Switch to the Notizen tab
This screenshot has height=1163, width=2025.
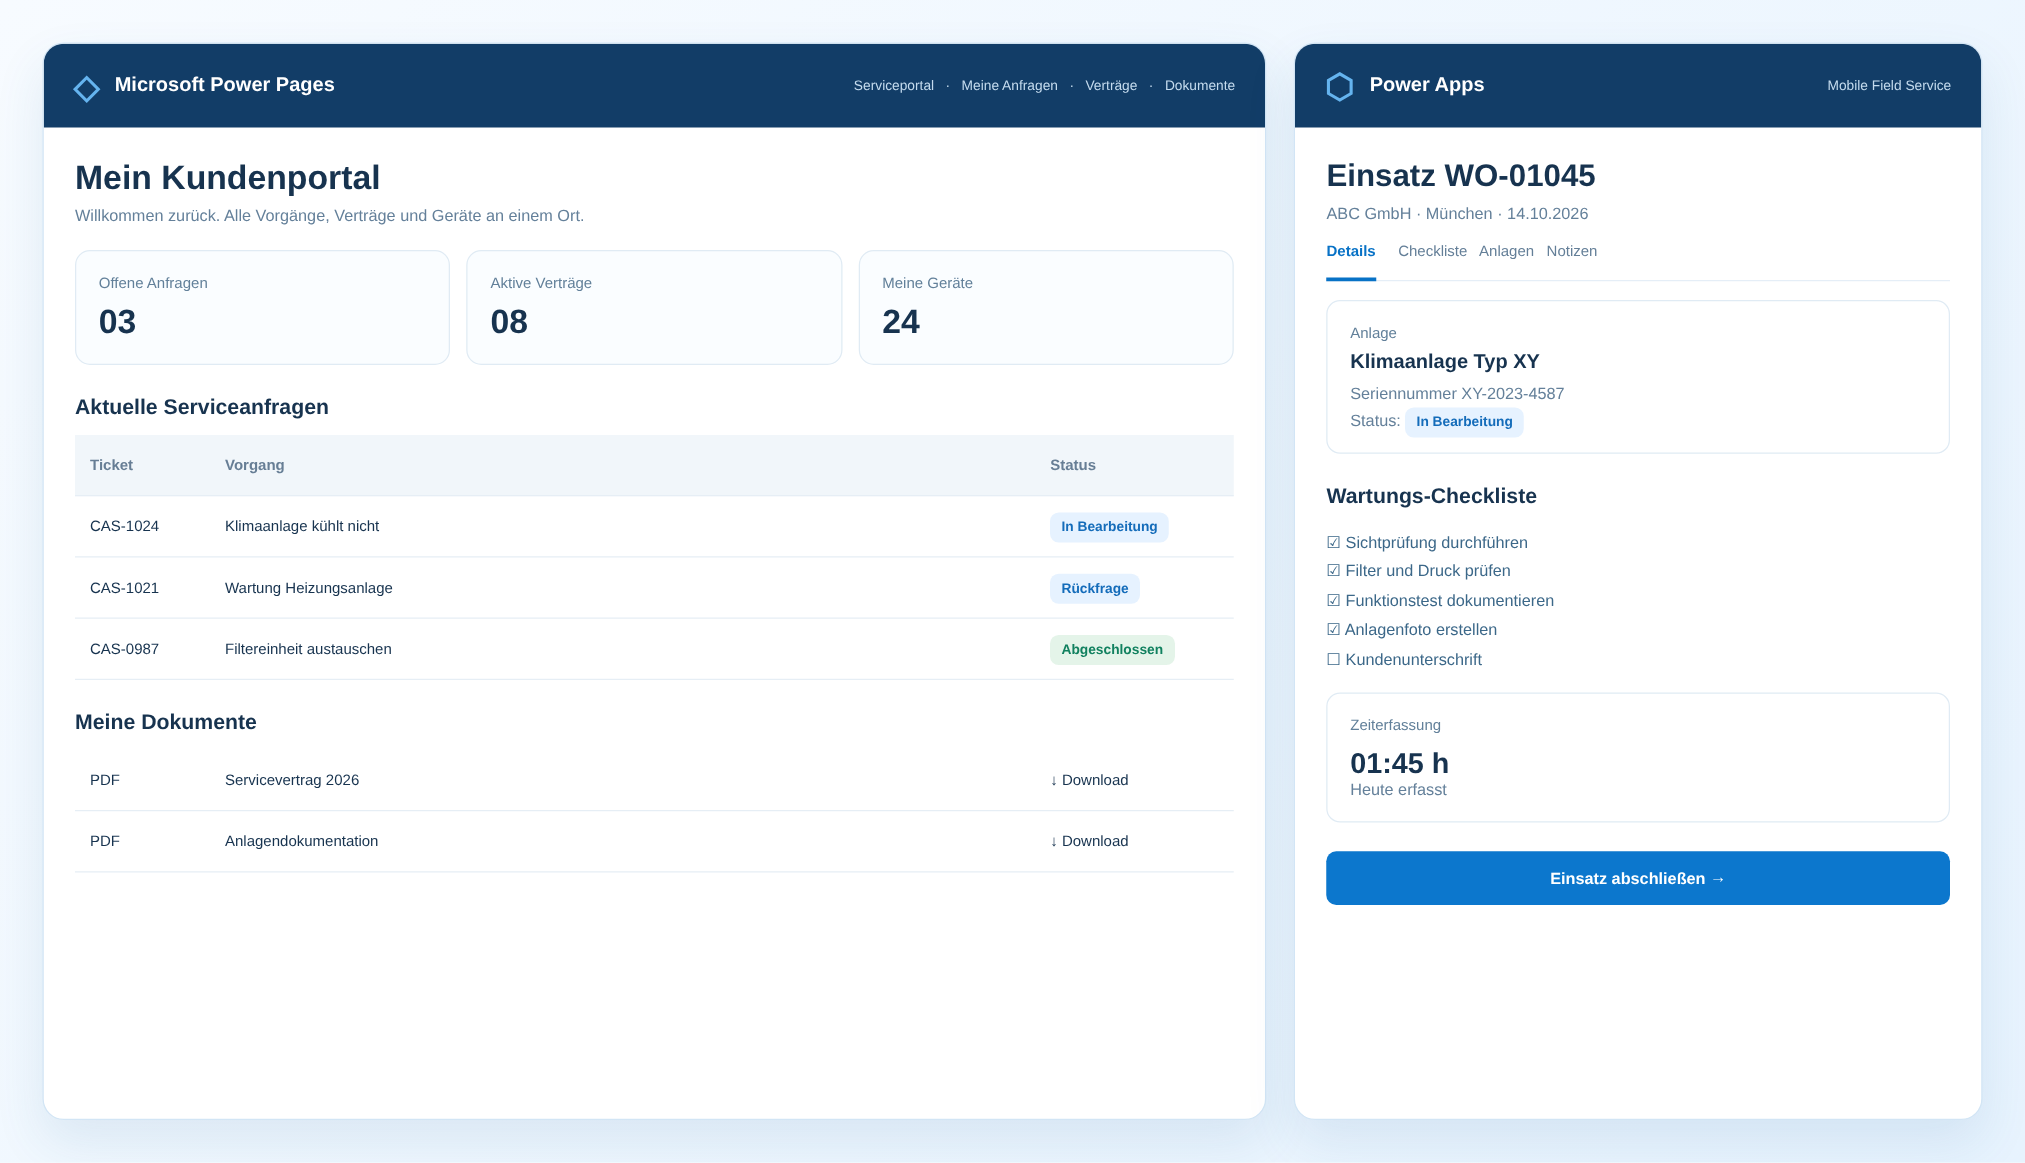tap(1571, 251)
